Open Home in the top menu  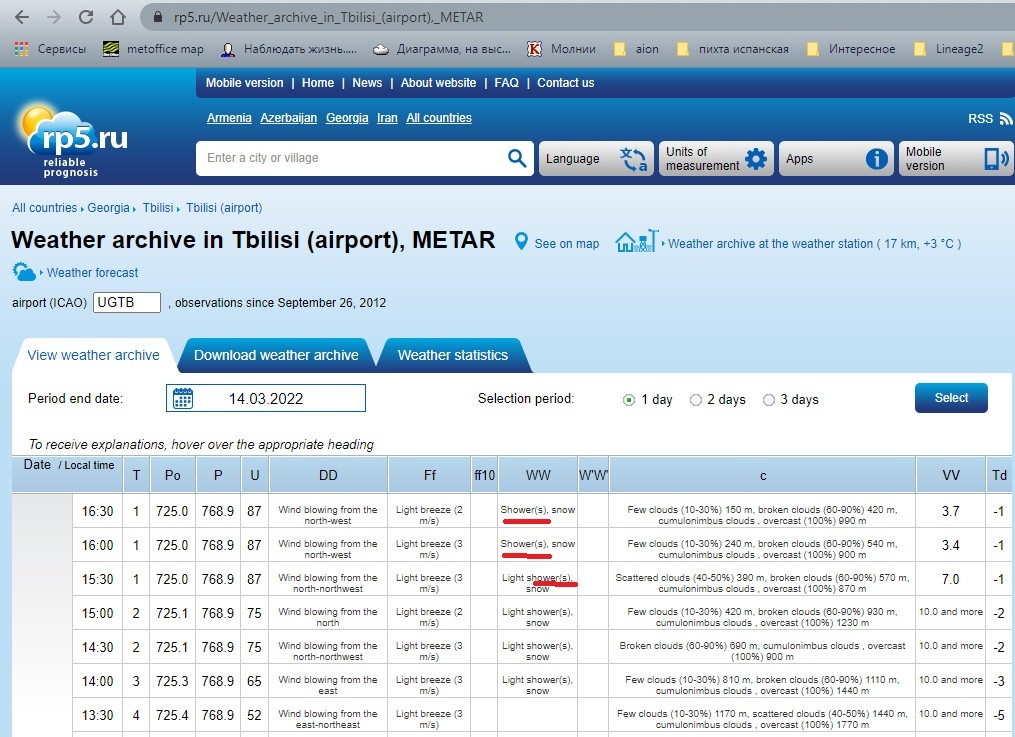[318, 83]
